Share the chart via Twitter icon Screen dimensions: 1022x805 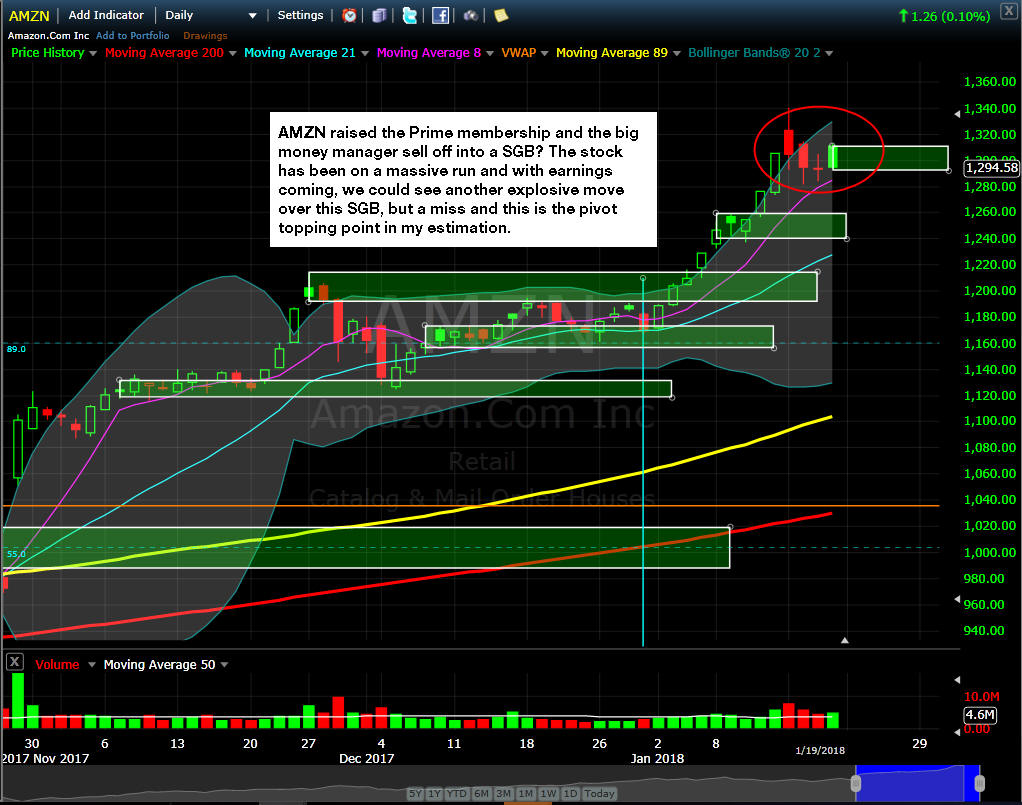[409, 16]
